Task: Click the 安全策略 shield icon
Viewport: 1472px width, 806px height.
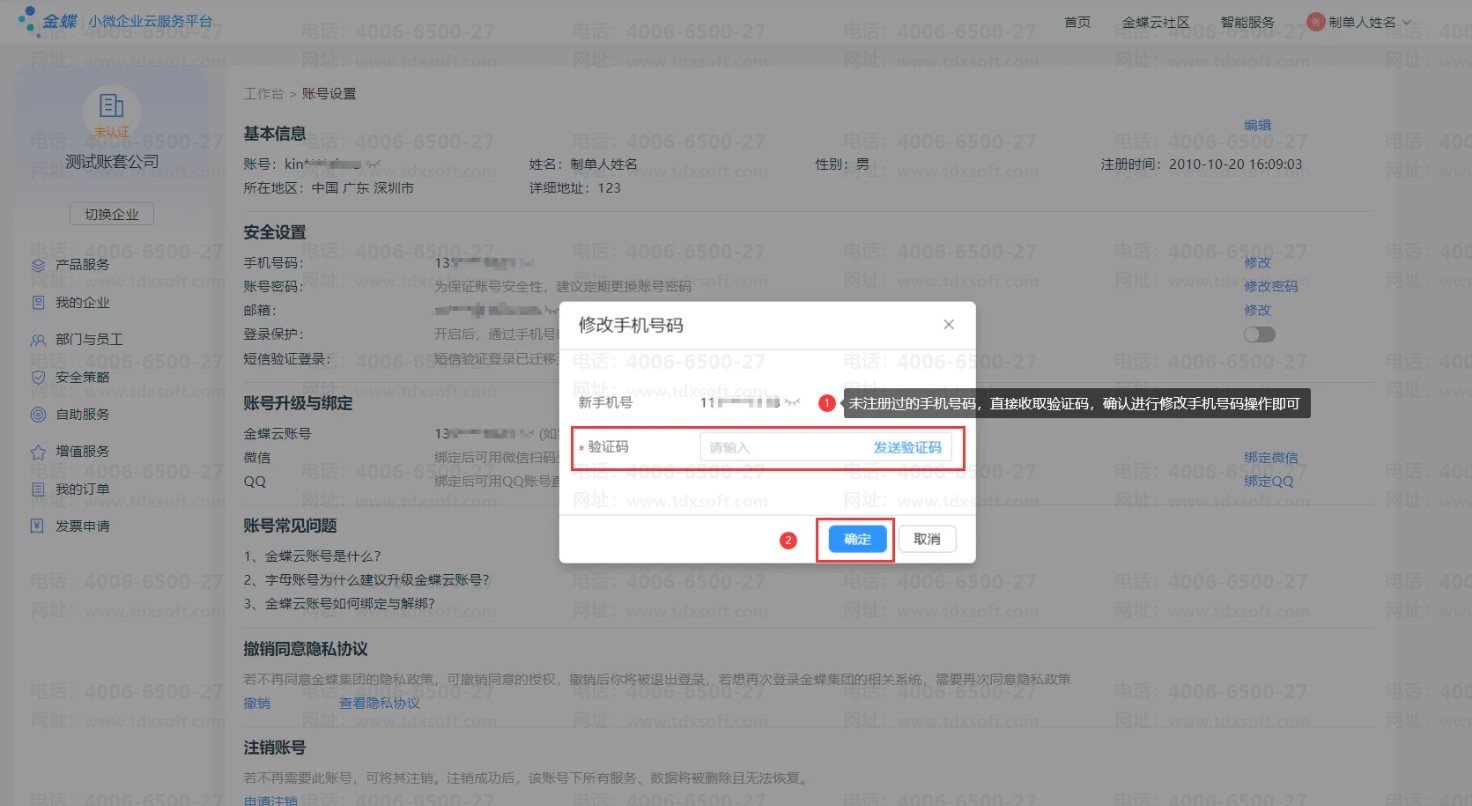Action: 38,377
